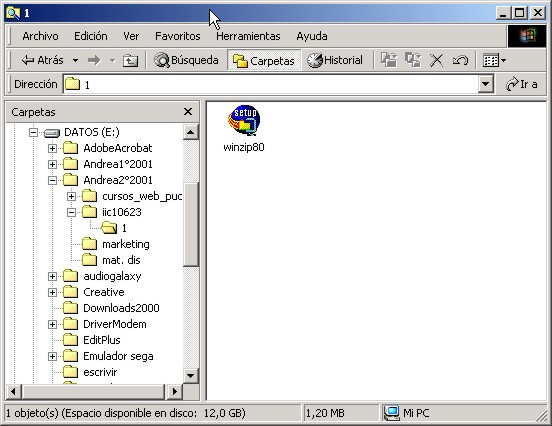This screenshot has height=426, width=552.
Task: Close the Carpetas side panel
Action: pyautogui.click(x=188, y=112)
